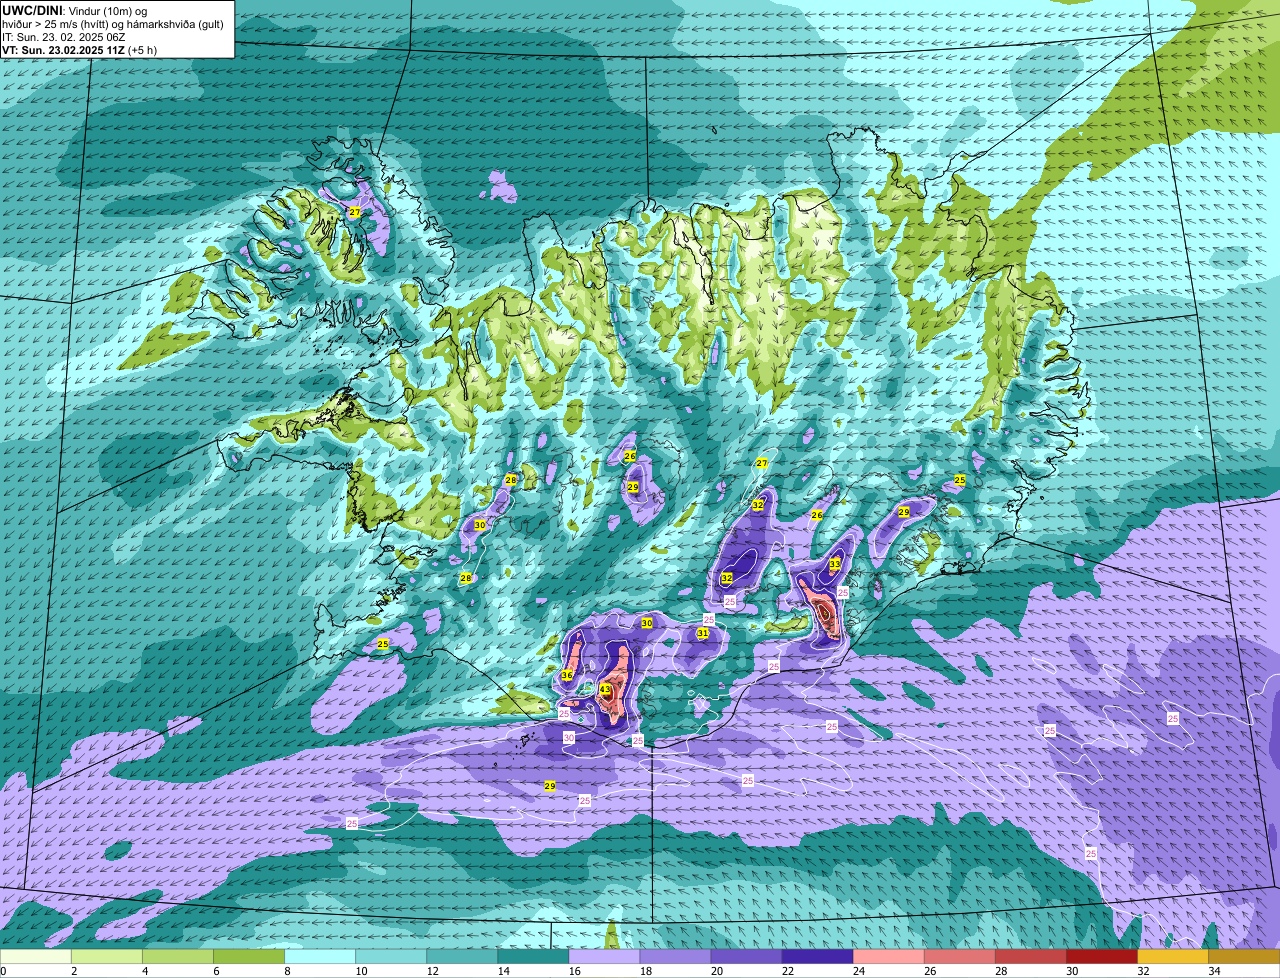Select the olive green 6–8 m/s legend swatch

249,957
